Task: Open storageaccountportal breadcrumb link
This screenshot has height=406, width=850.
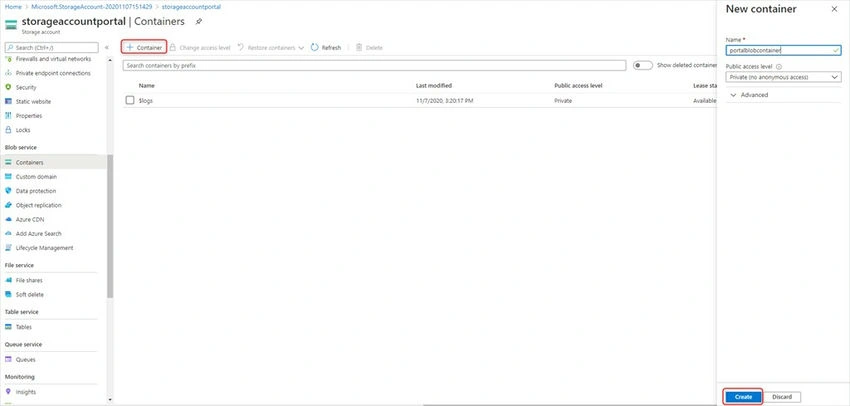Action: [191, 7]
